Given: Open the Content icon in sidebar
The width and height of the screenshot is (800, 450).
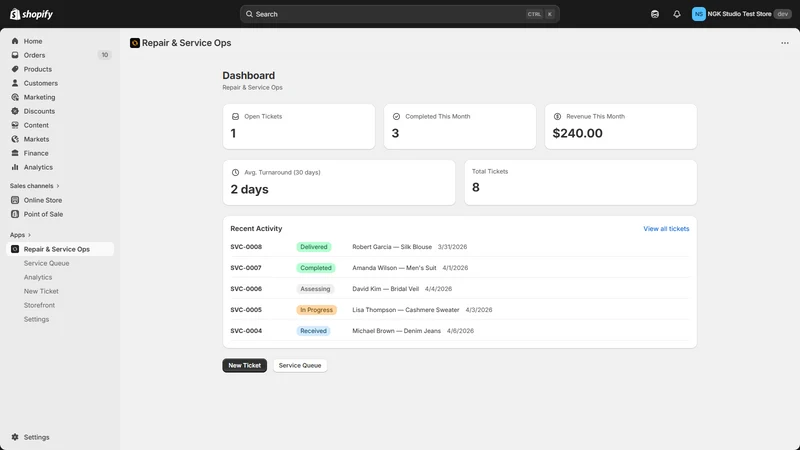Looking at the screenshot, I should [x=15, y=125].
